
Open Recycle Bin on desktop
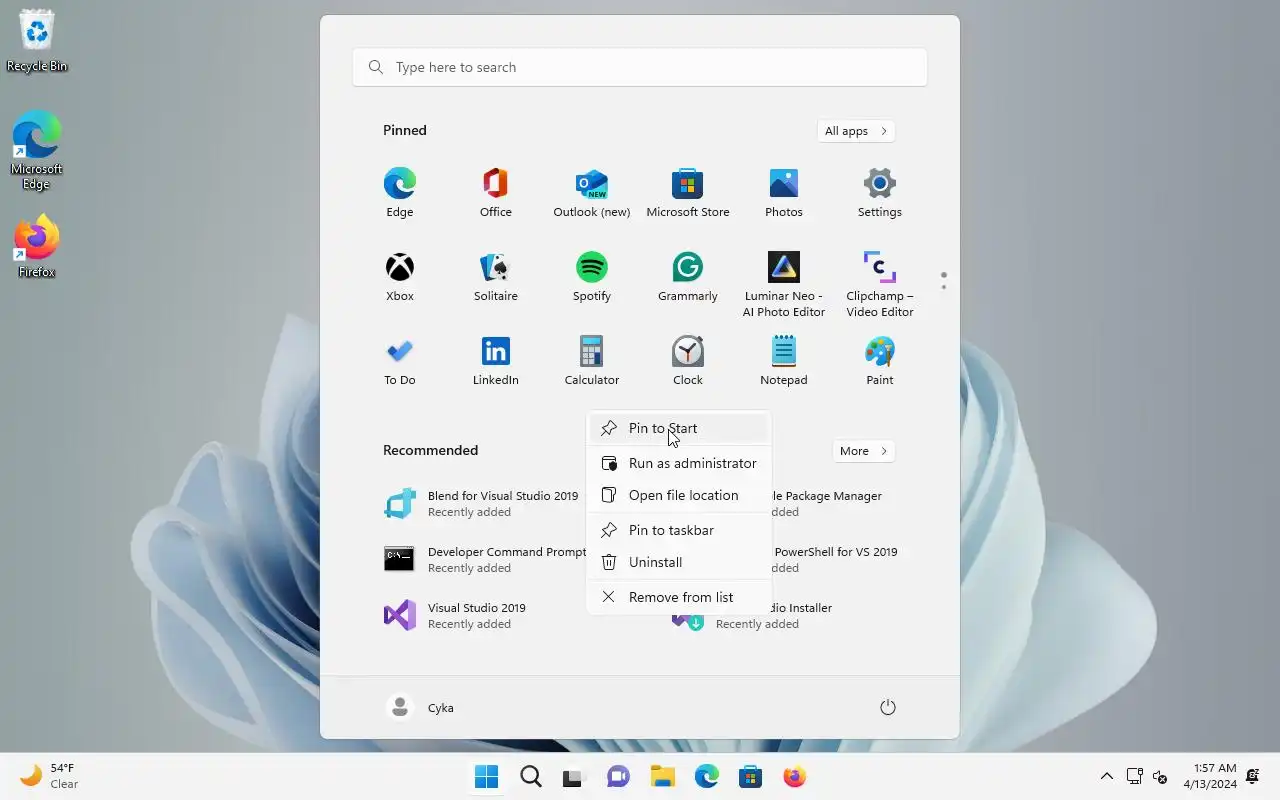tap(37, 41)
